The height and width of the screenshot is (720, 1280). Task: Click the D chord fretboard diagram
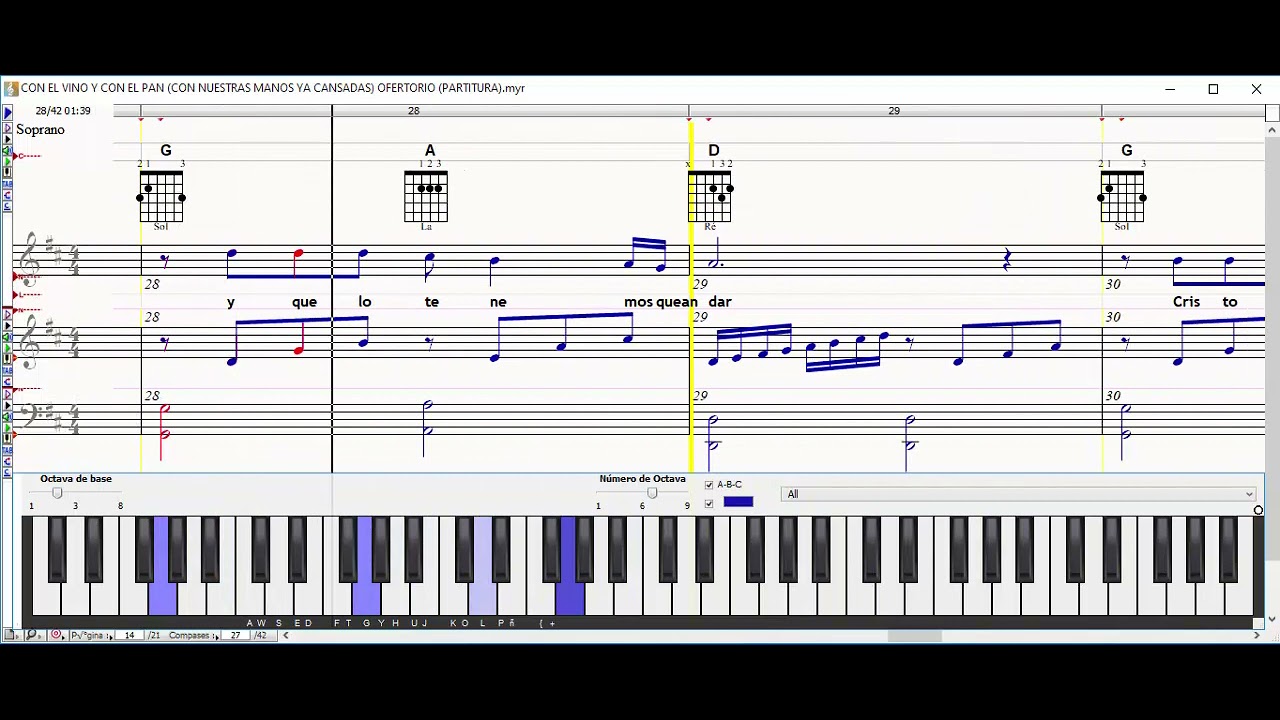click(x=711, y=196)
